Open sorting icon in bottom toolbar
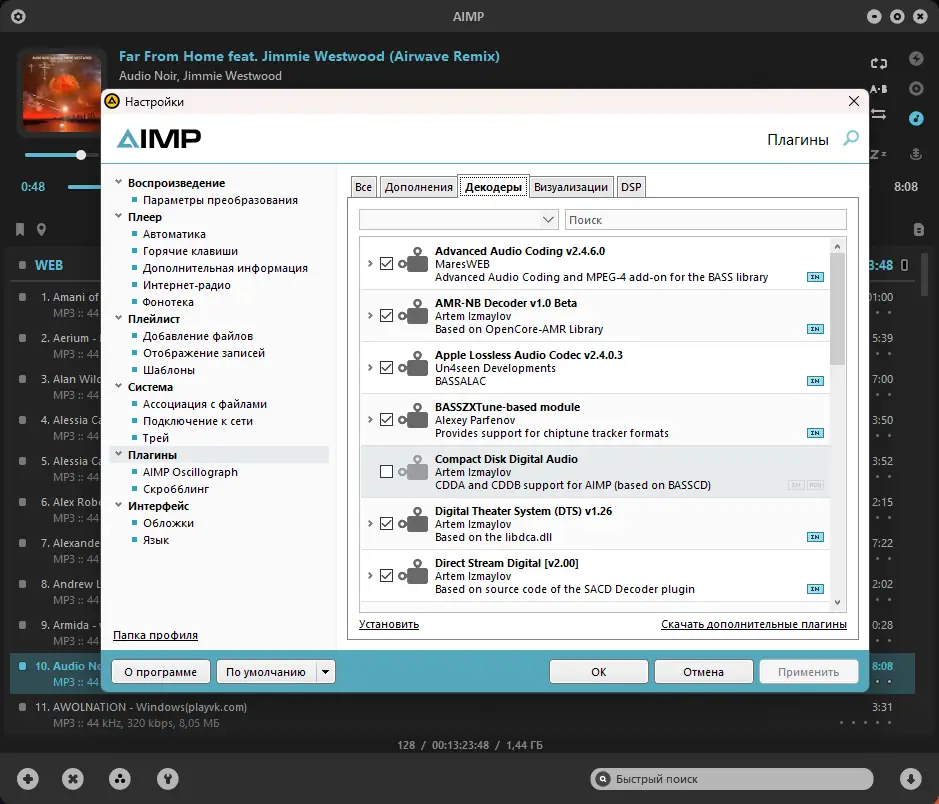Image resolution: width=939 pixels, height=804 pixels. point(120,779)
